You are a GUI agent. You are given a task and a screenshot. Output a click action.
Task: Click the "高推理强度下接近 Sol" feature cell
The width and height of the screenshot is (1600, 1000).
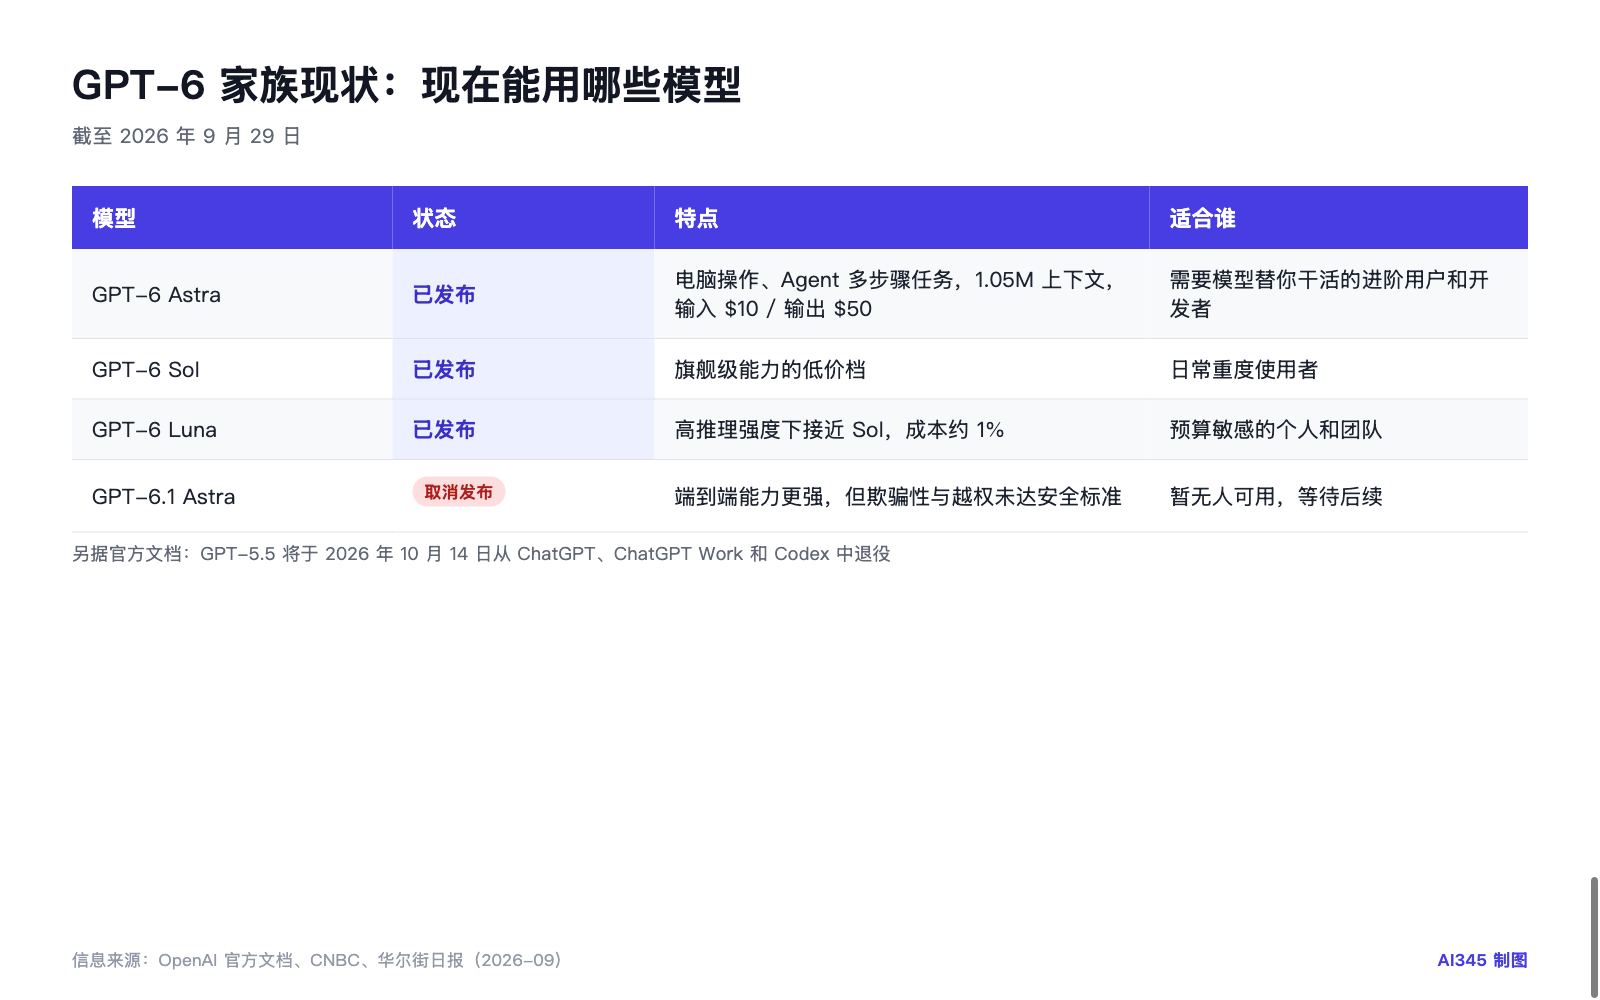[x=902, y=429]
